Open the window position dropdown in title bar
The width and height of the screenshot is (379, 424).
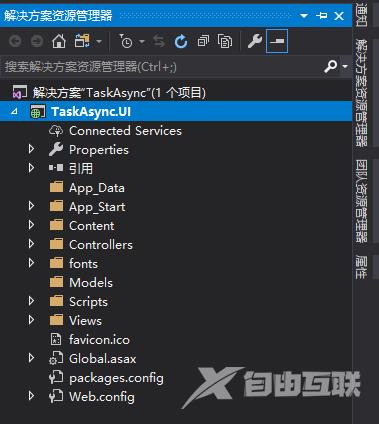[x=304, y=16]
